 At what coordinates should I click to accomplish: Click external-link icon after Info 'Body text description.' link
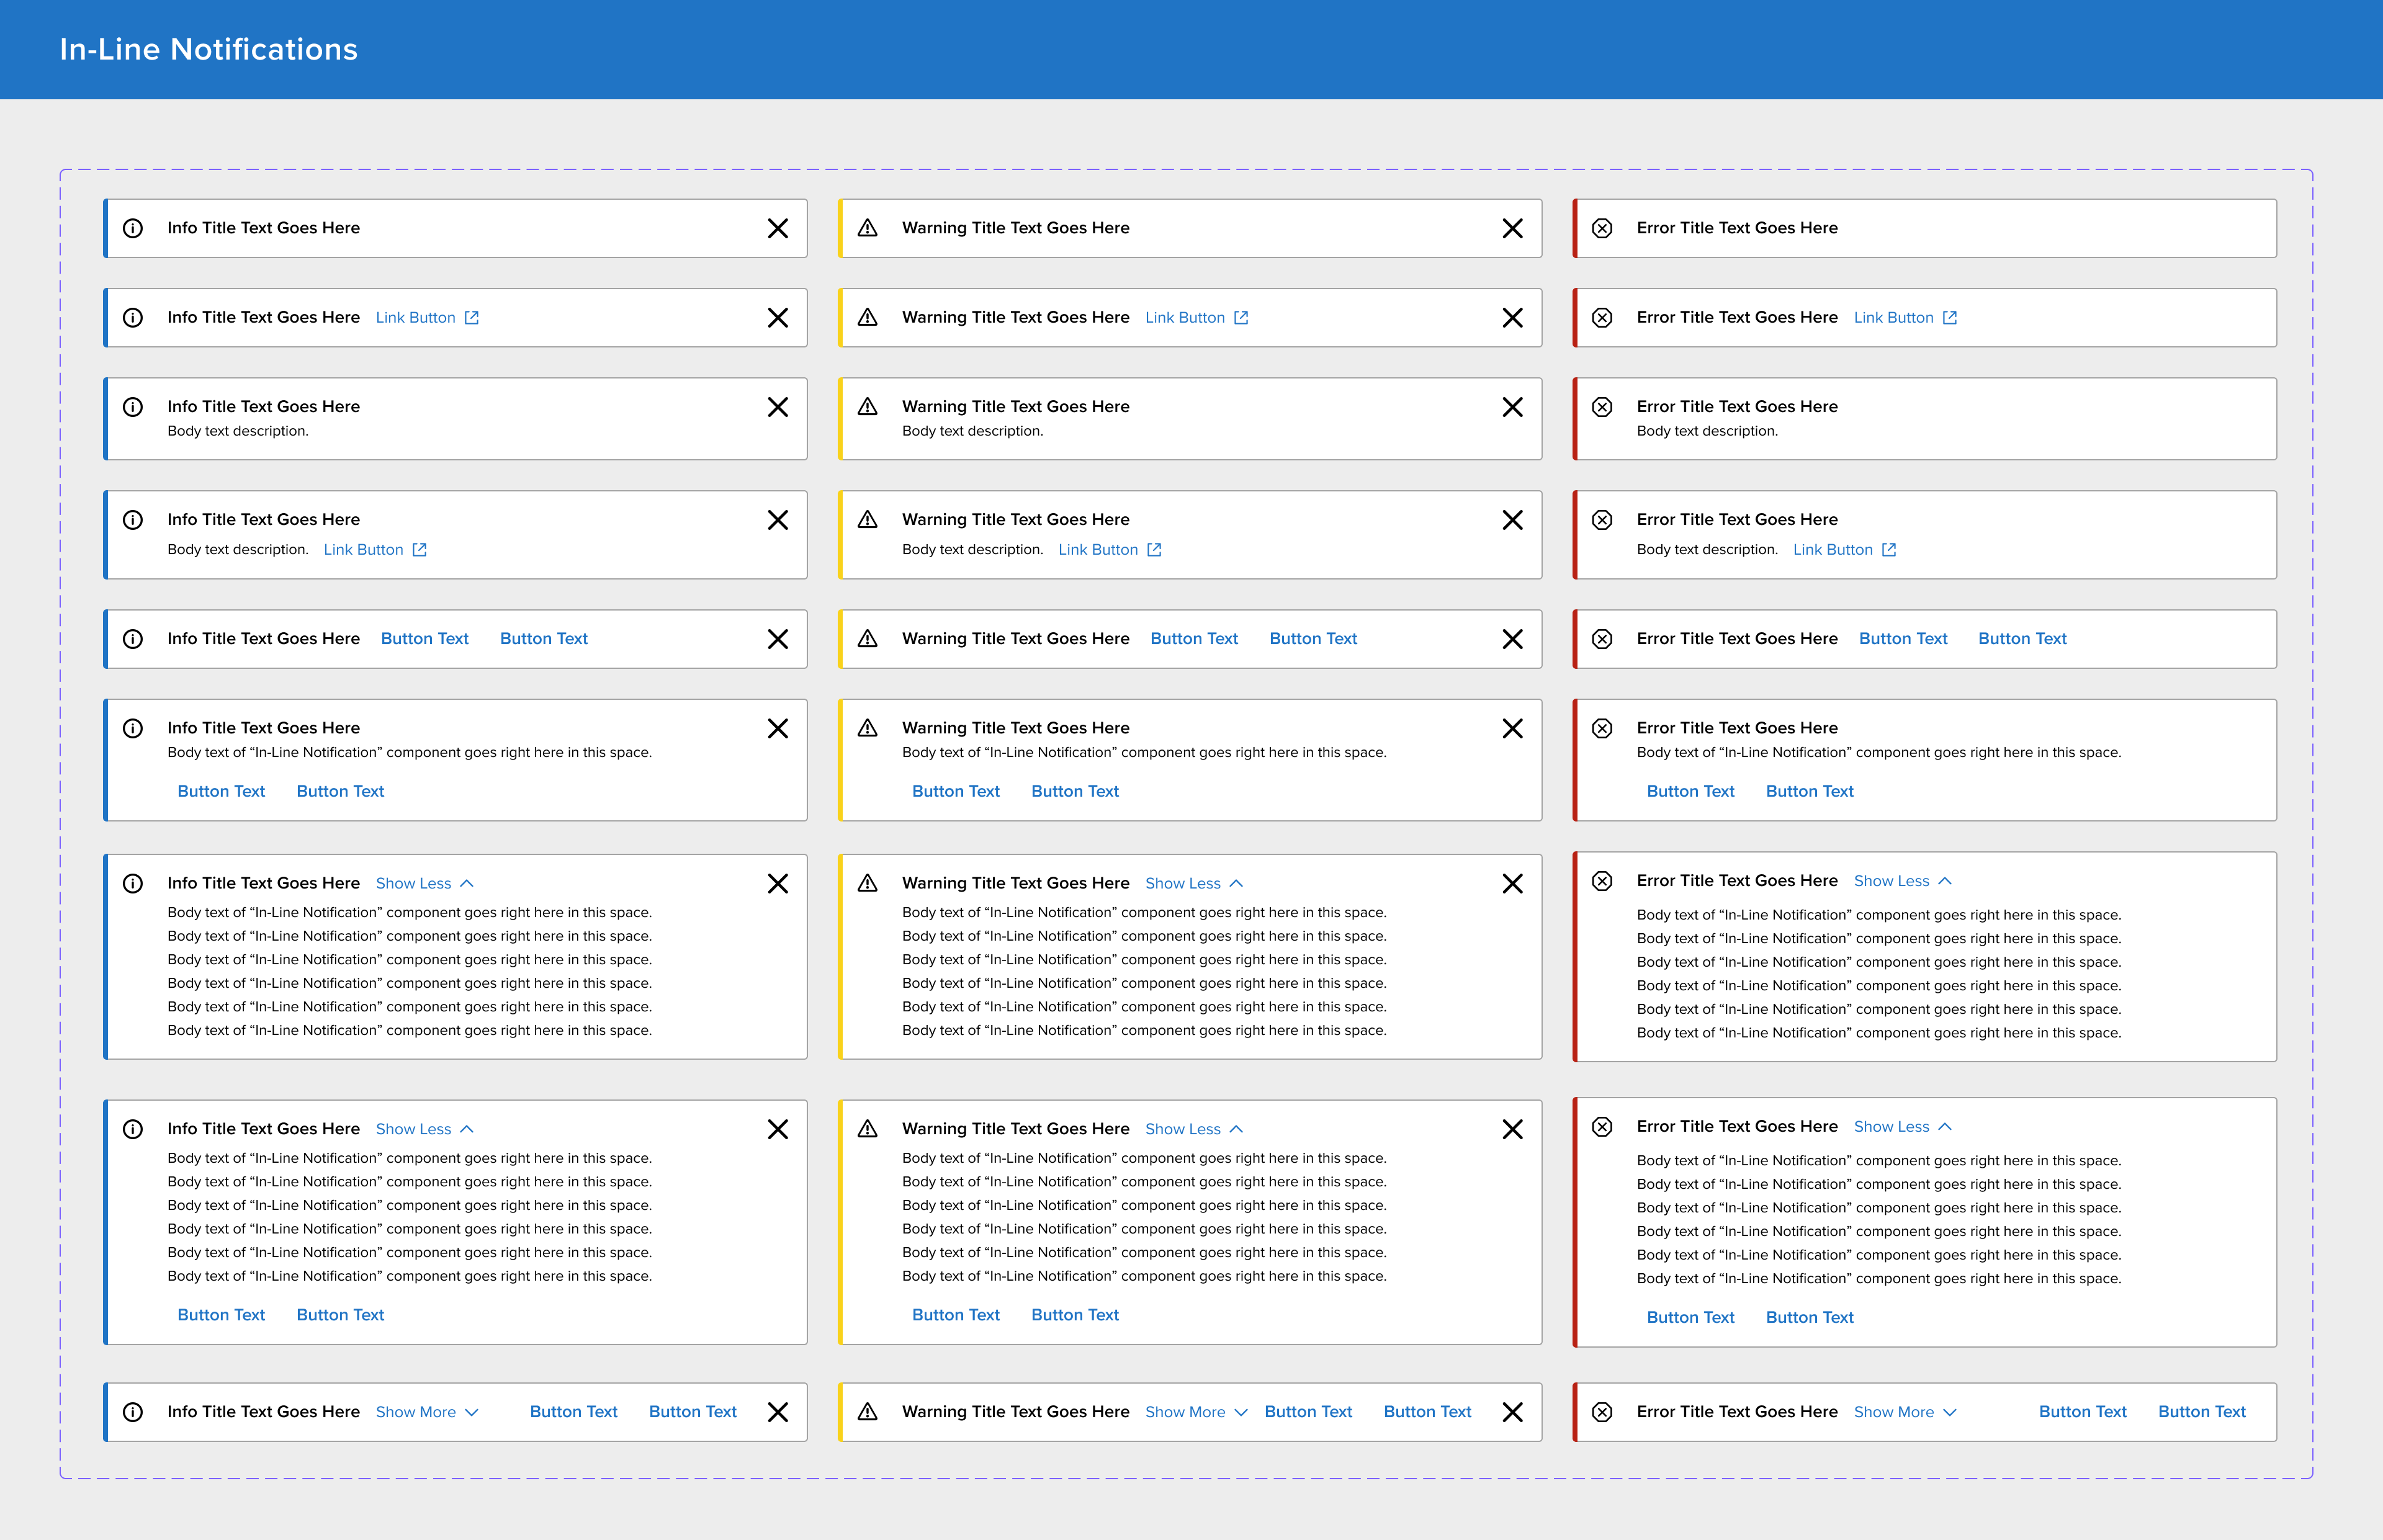(x=420, y=549)
